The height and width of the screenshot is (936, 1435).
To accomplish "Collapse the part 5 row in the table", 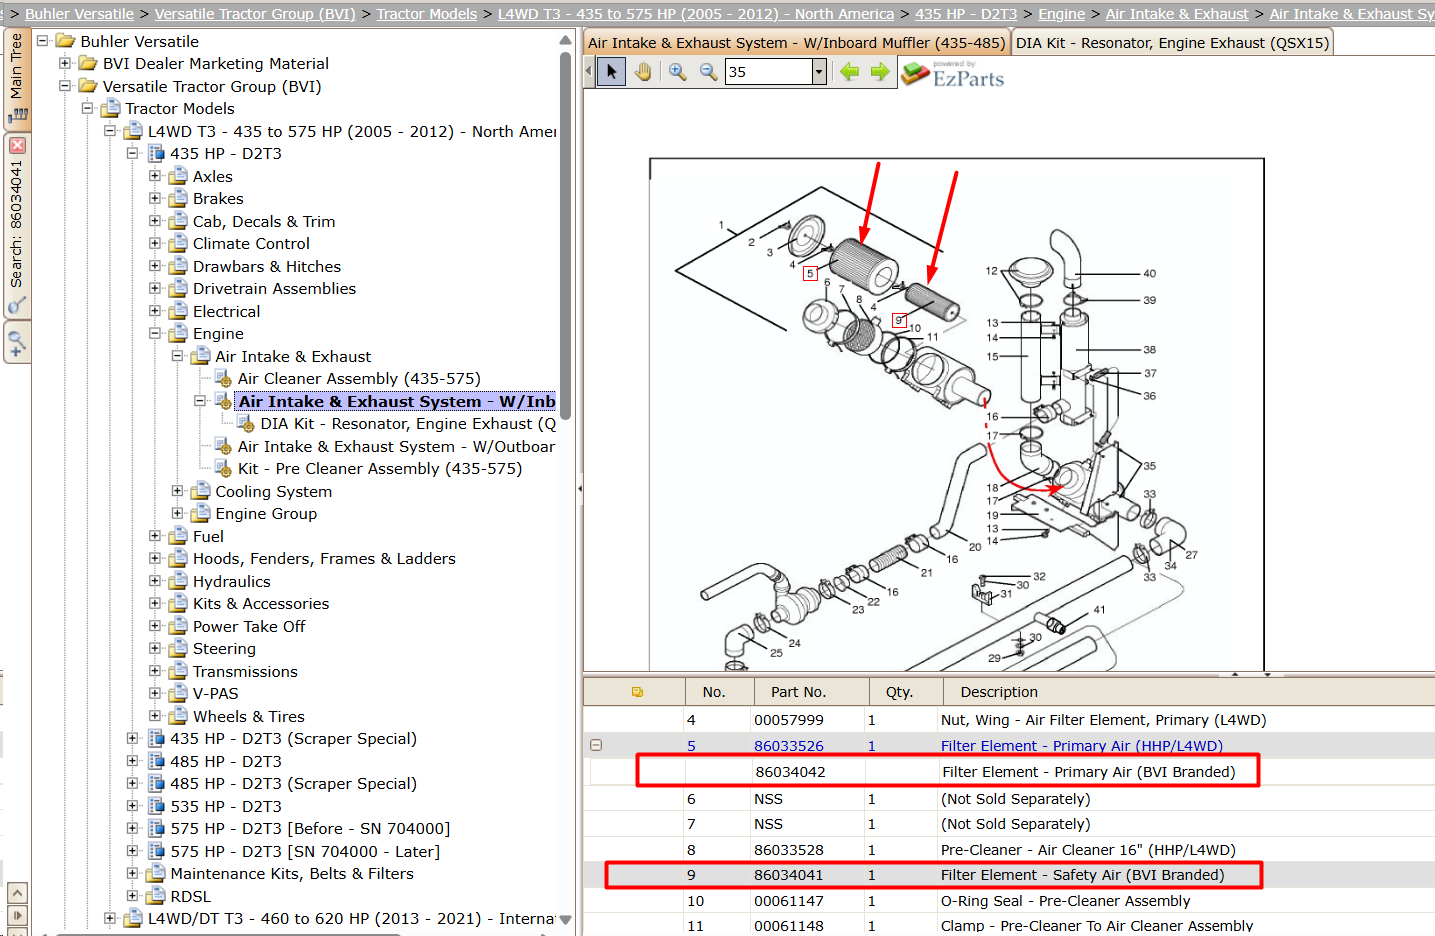I will point(596,745).
